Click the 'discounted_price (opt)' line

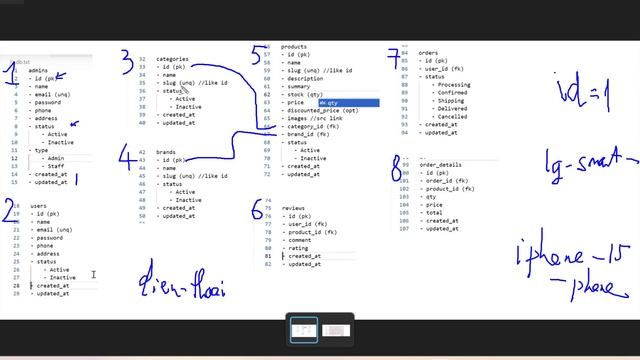click(322, 110)
